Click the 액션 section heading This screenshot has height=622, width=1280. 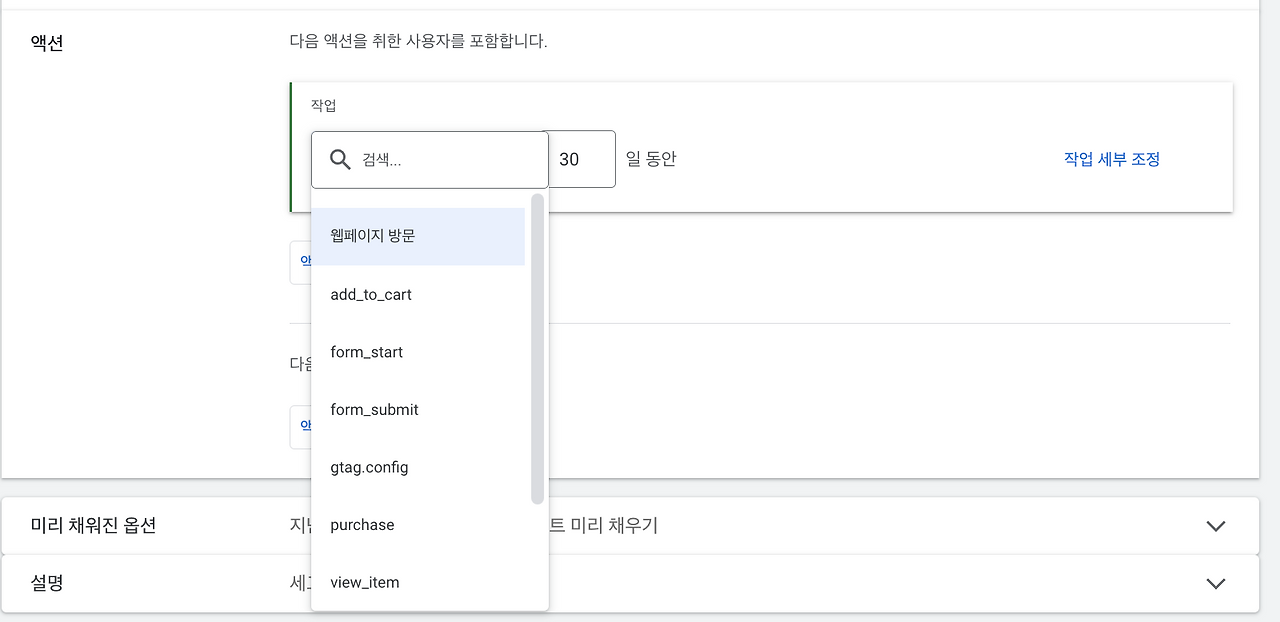pyautogui.click(x=45, y=43)
